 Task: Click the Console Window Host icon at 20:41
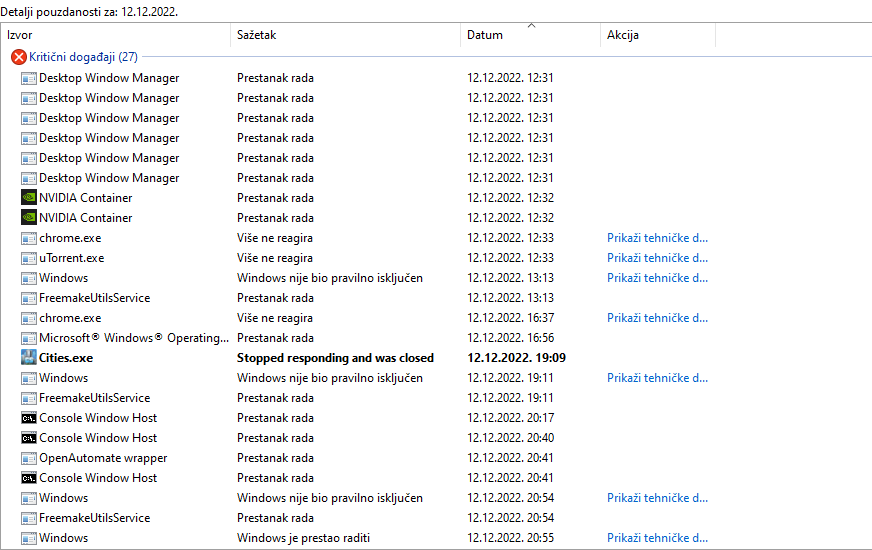pos(28,478)
